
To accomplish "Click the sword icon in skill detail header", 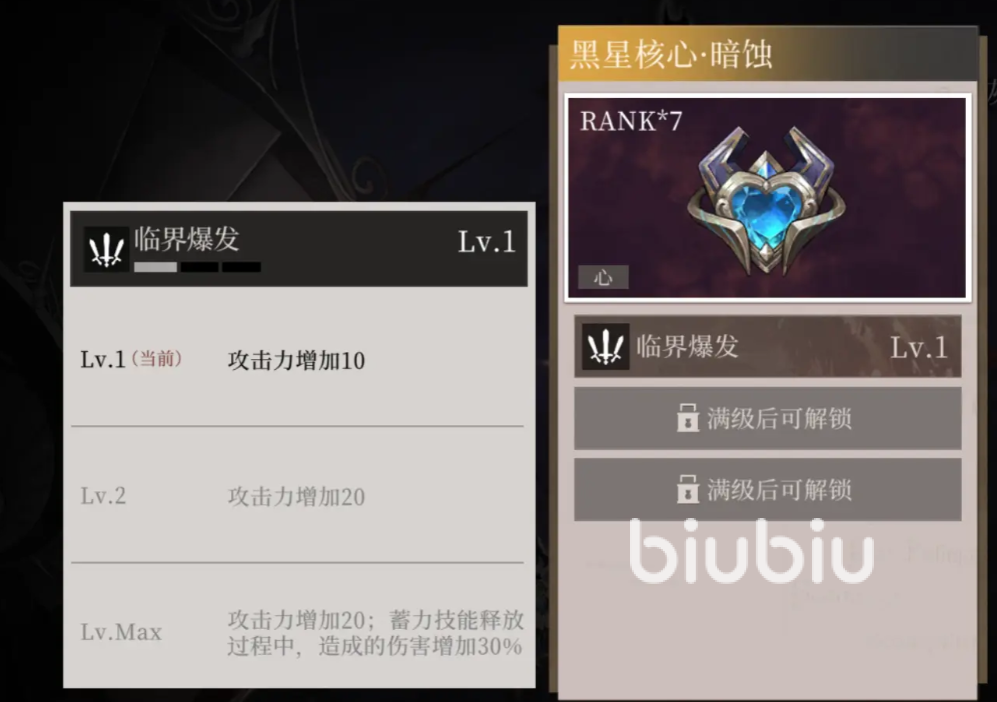I will 106,249.
